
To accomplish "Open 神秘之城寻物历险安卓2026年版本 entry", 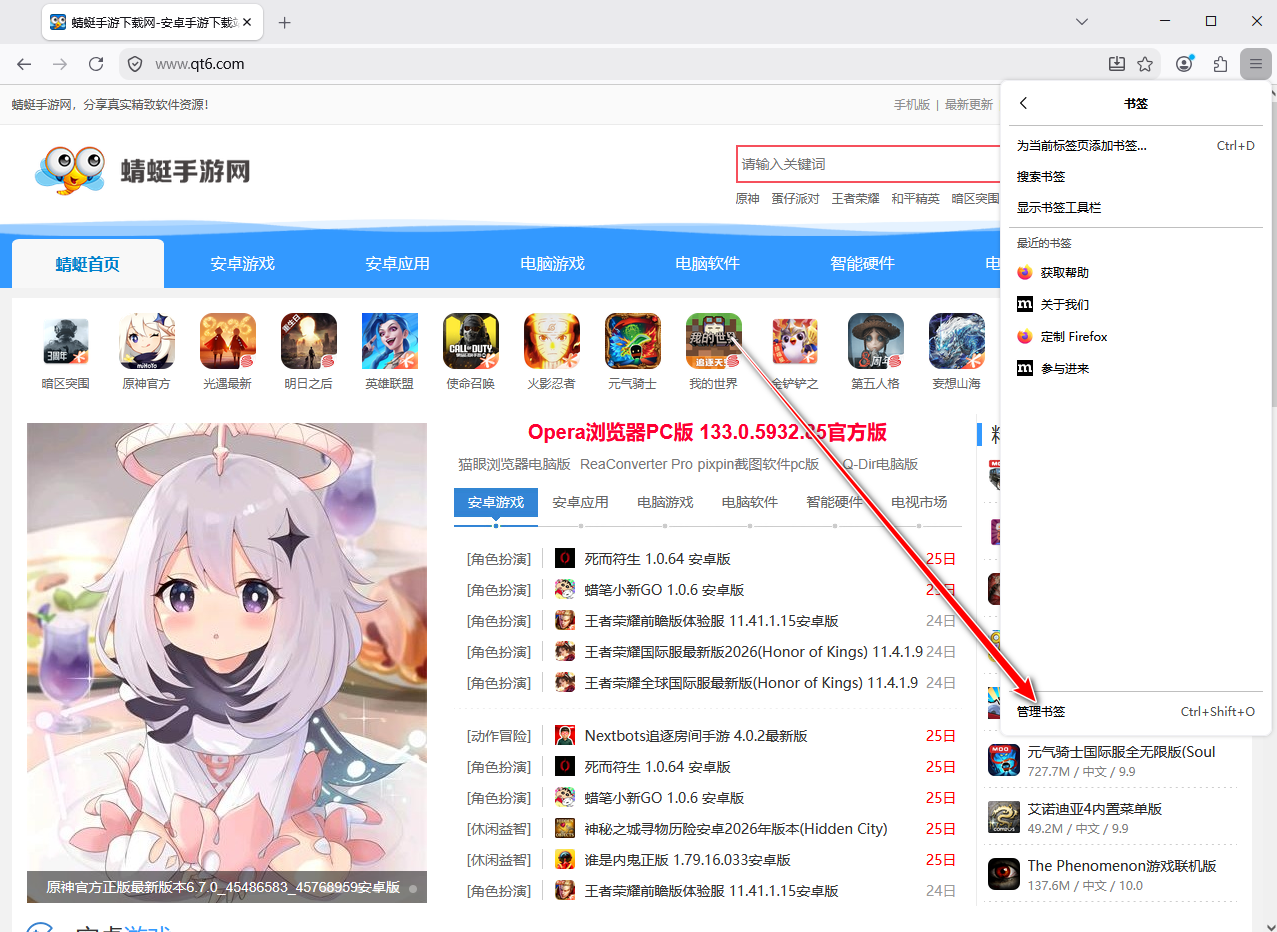I will (x=736, y=829).
